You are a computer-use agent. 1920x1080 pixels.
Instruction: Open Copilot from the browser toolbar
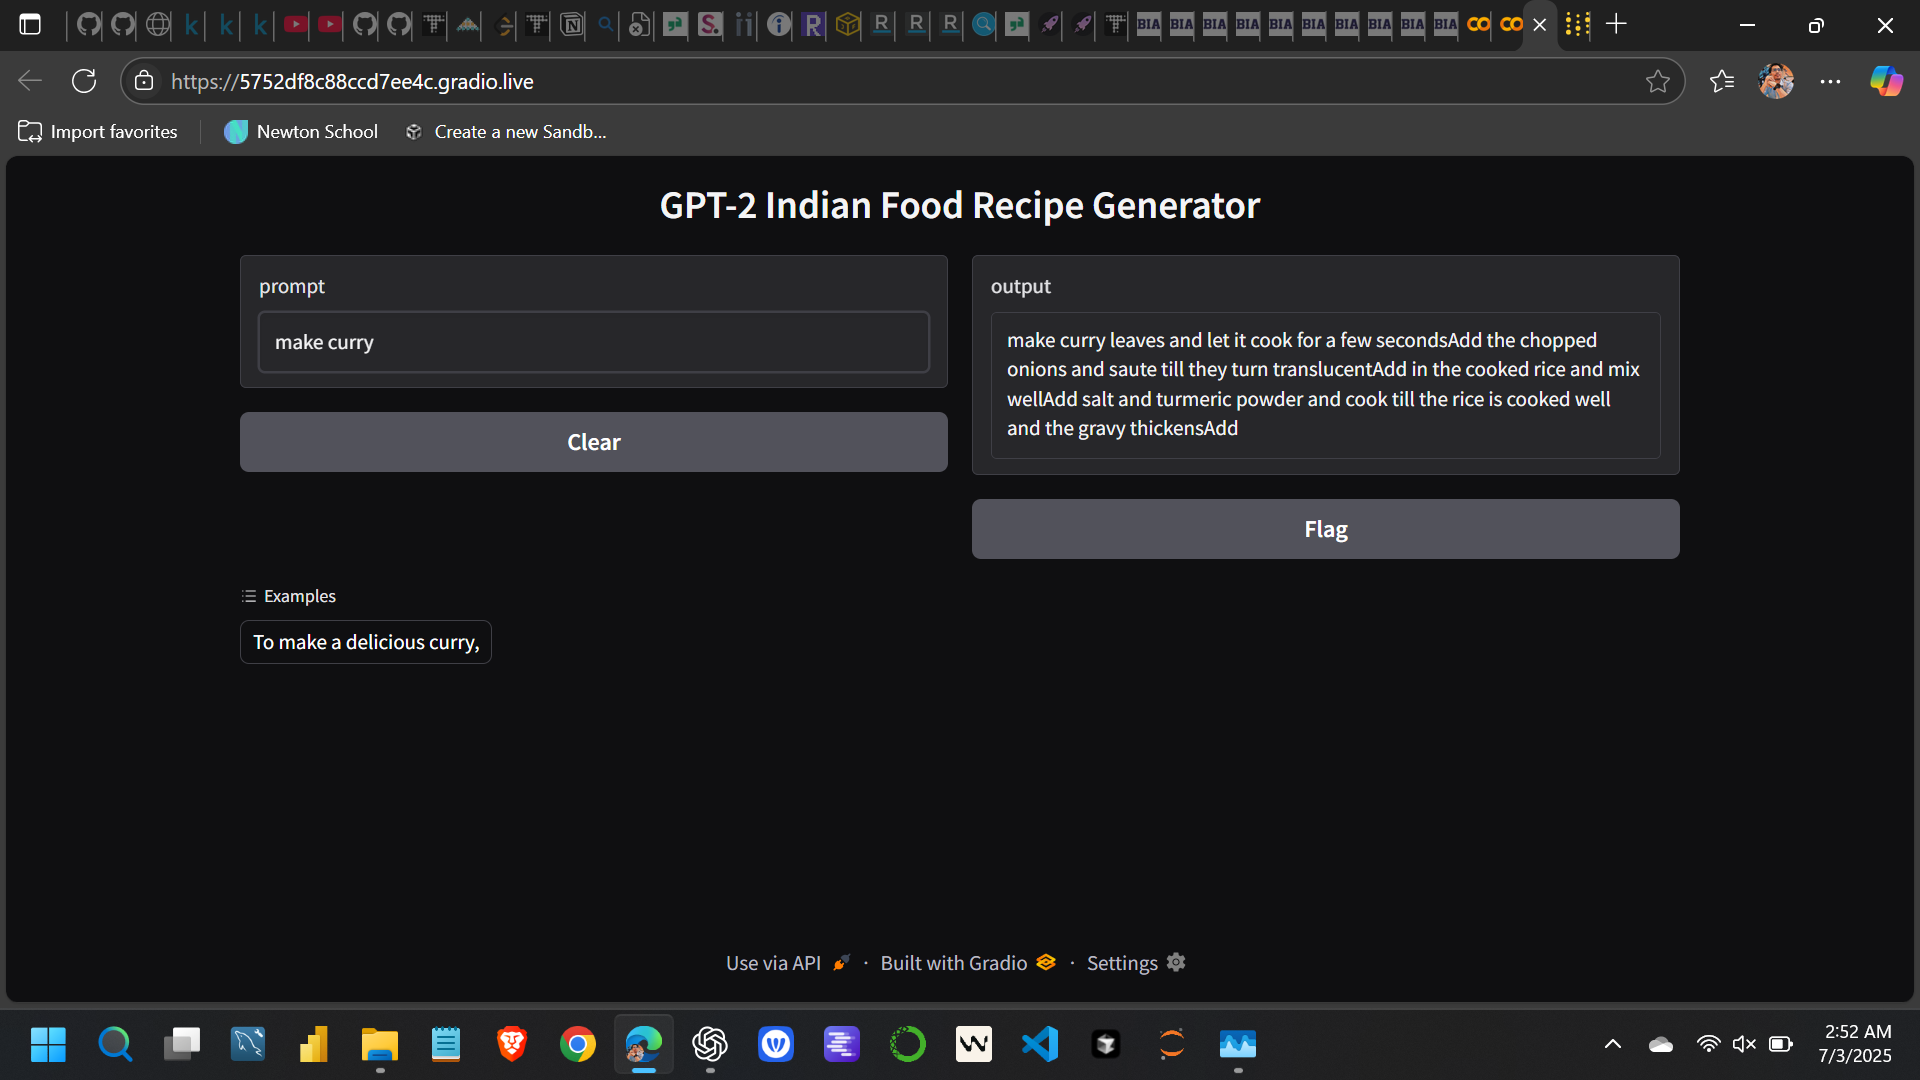pos(1886,81)
